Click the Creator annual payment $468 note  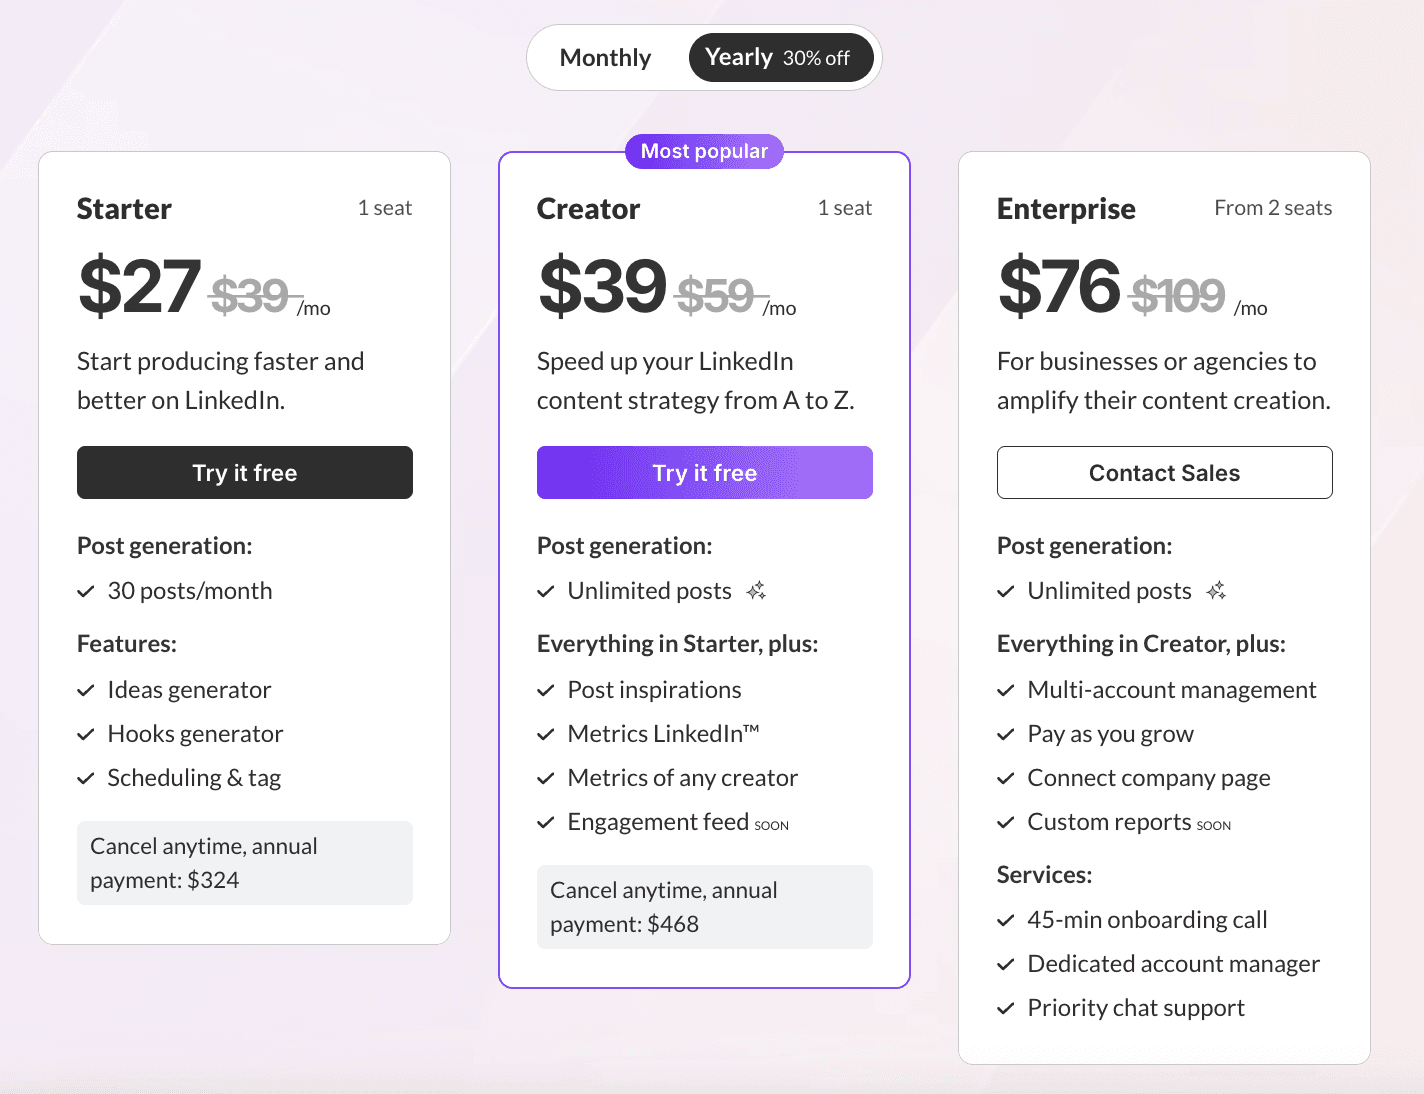(x=705, y=907)
